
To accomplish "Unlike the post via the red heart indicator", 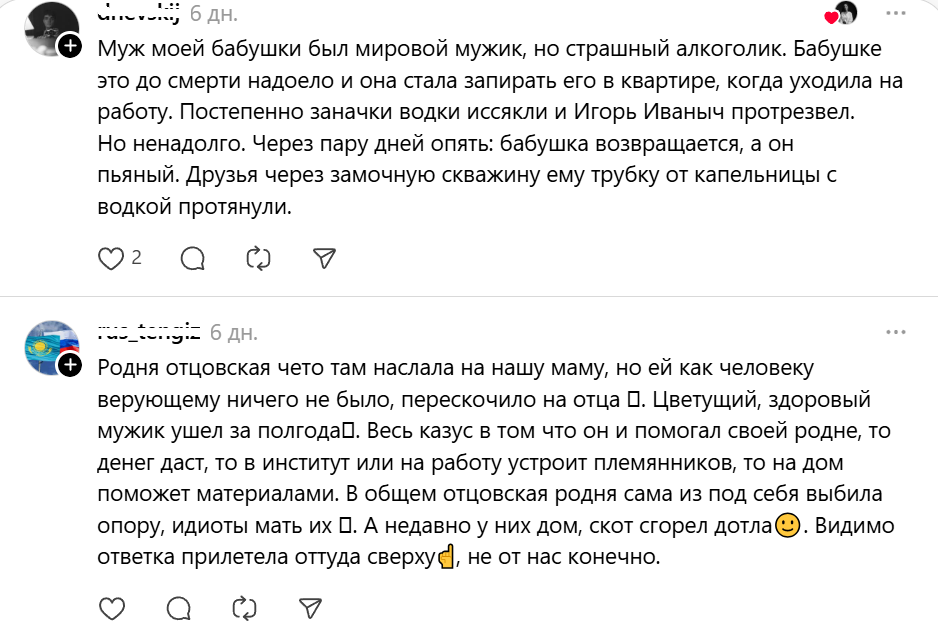I will (x=829, y=16).
